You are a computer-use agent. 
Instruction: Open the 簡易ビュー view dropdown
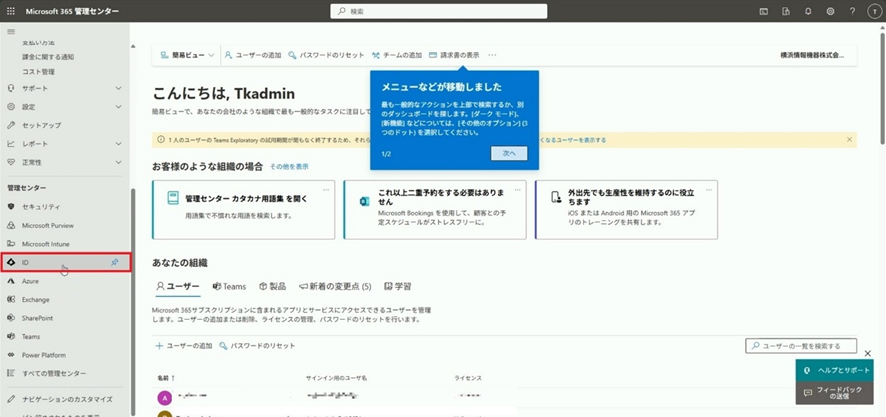coord(187,55)
